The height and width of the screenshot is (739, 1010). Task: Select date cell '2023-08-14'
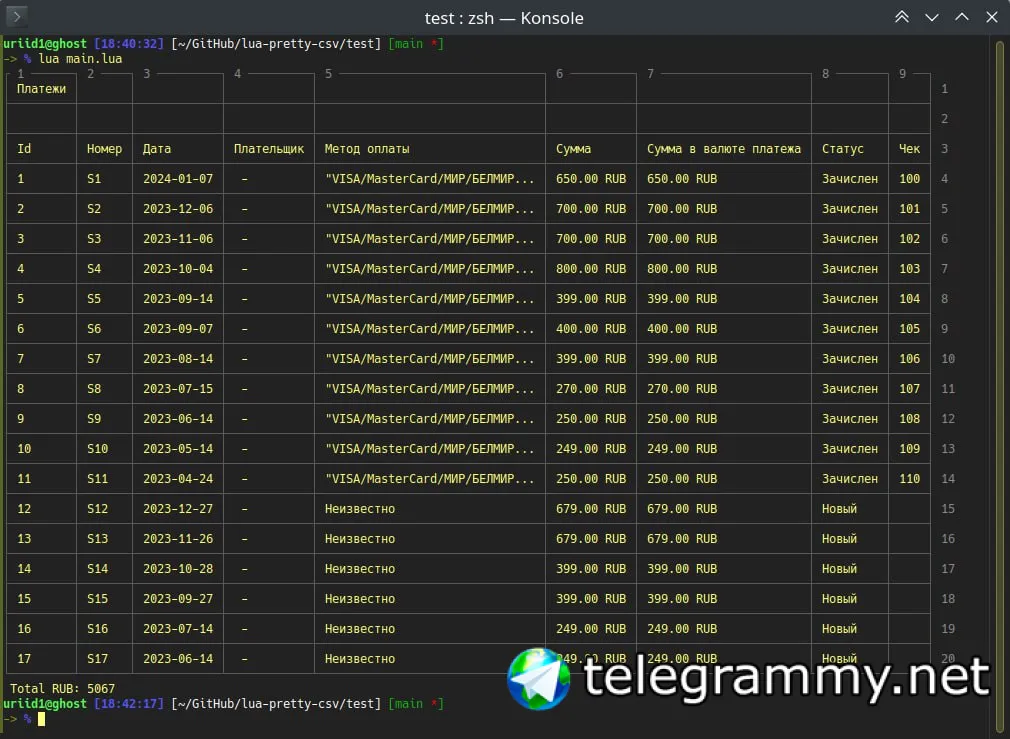click(x=178, y=358)
